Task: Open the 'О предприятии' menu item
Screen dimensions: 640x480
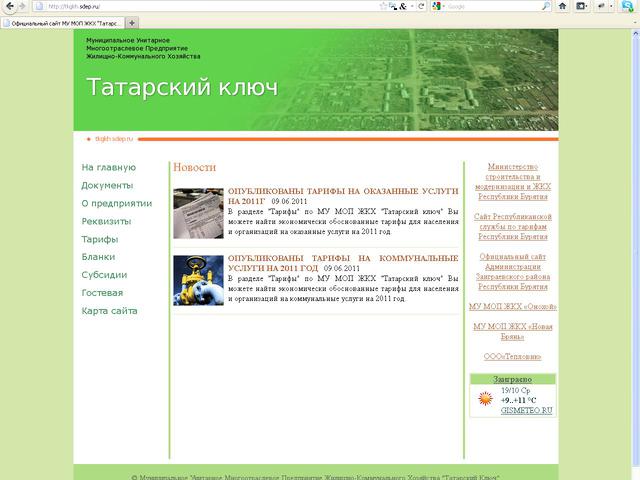Action: pos(117,203)
